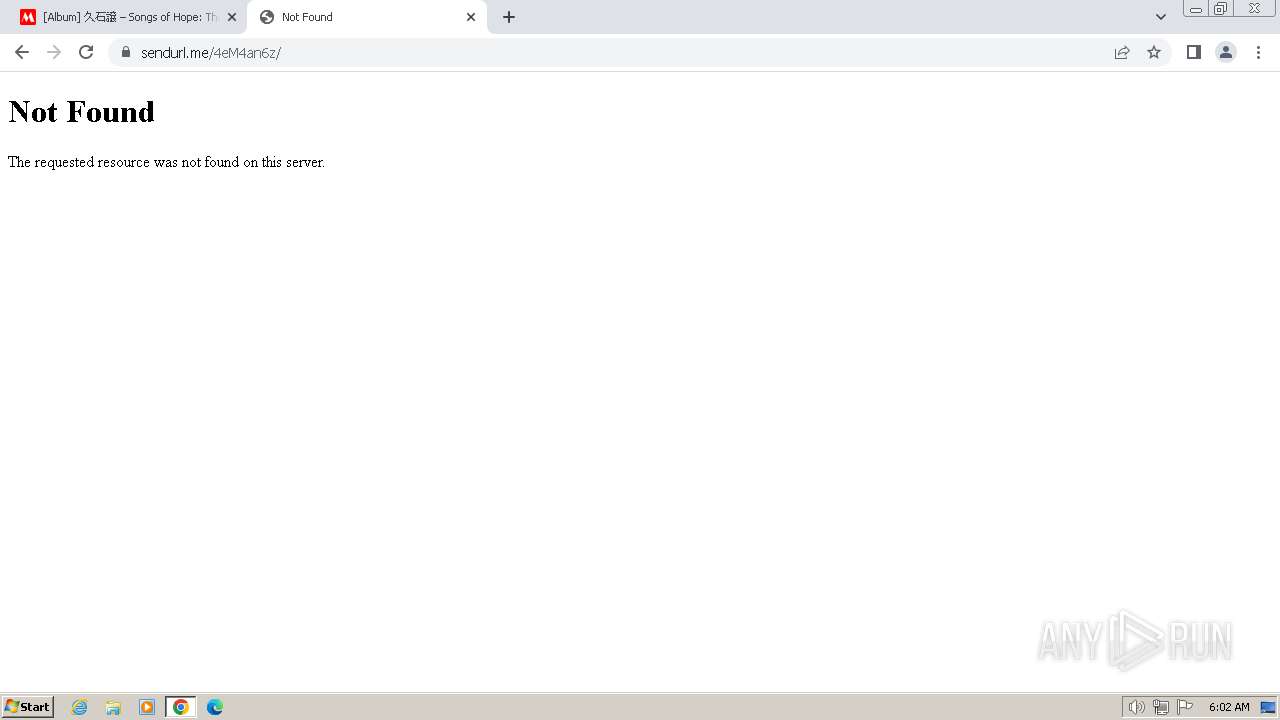Image resolution: width=1280 pixels, height=720 pixels.
Task: Open the Windows Start menu
Action: 28,707
